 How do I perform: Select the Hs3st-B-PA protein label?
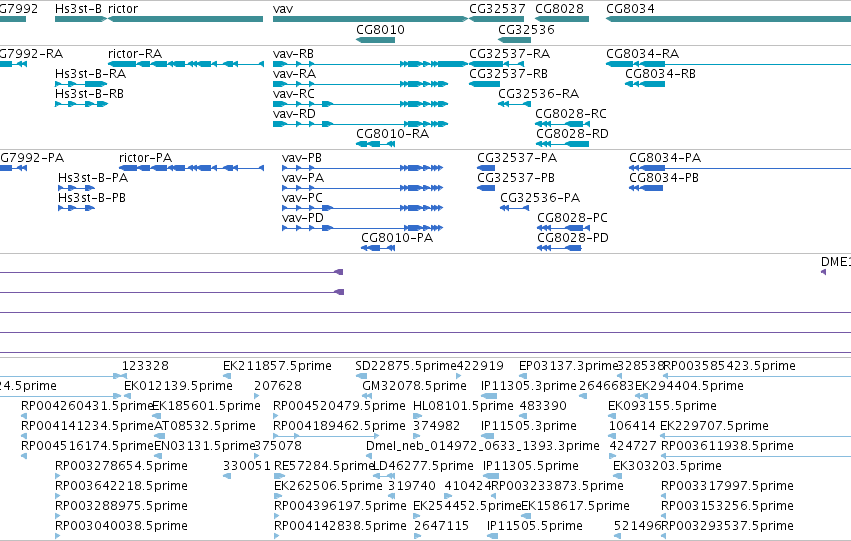click(93, 178)
